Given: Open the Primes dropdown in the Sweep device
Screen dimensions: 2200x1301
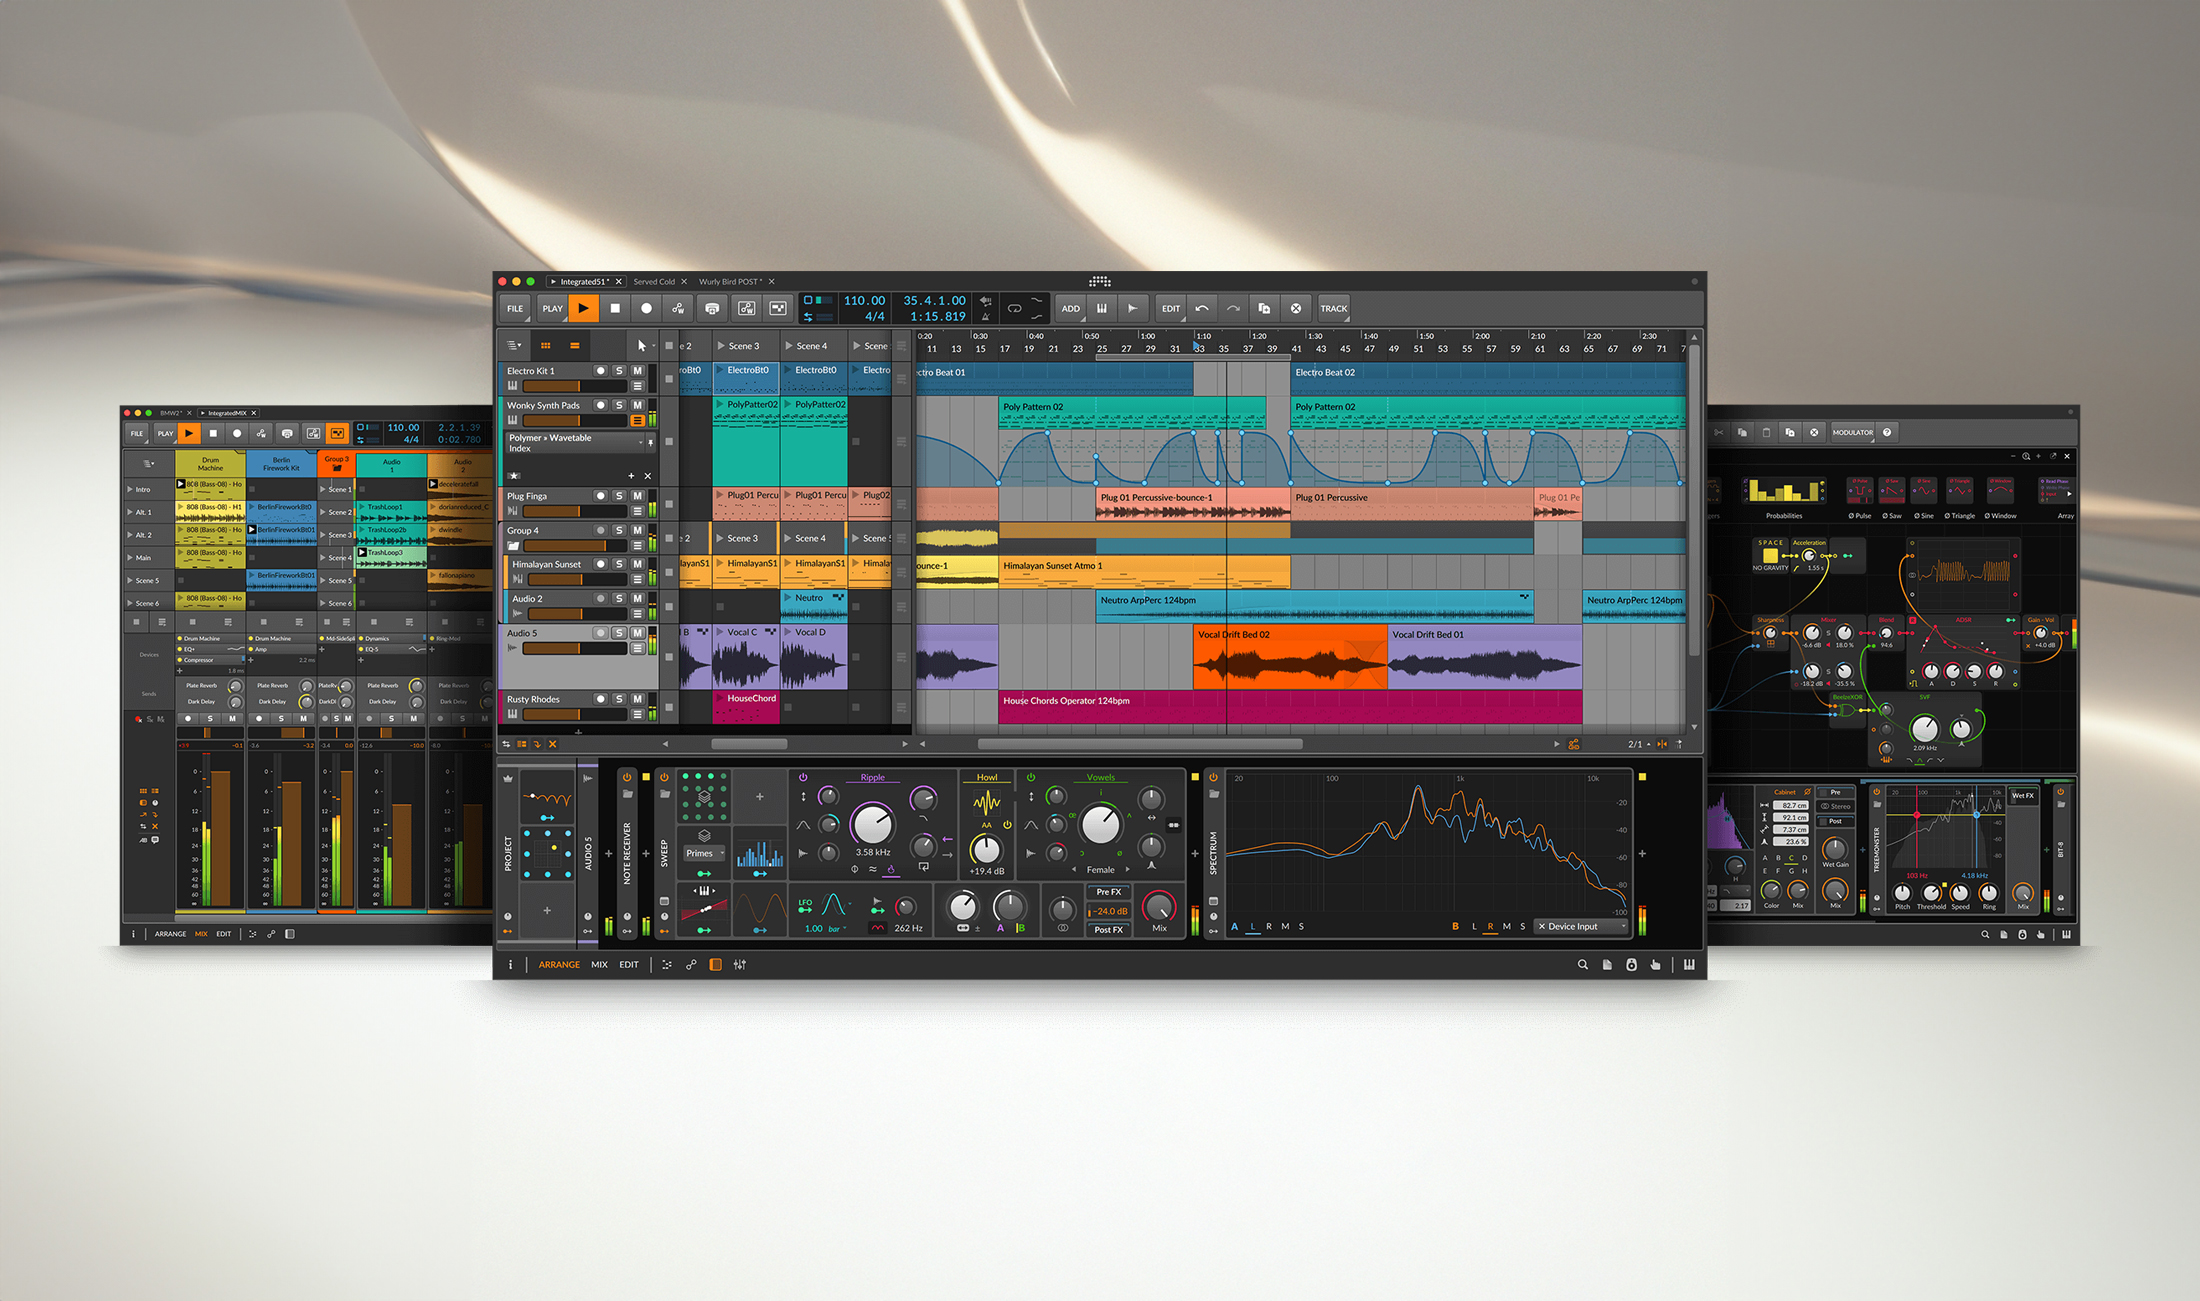Looking at the screenshot, I should point(704,853).
